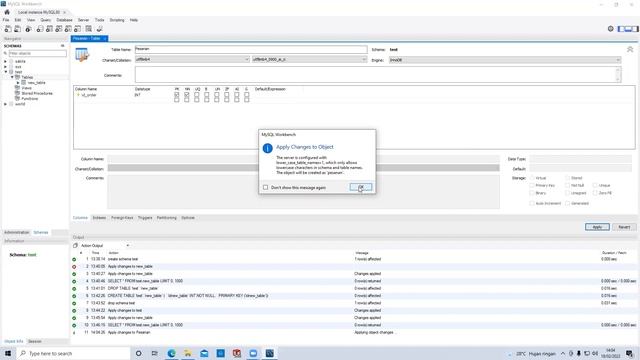Image resolution: width=640 pixels, height=360 pixels.
Task: Open SQL script file toolbar icon
Action: click(x=18, y=29)
